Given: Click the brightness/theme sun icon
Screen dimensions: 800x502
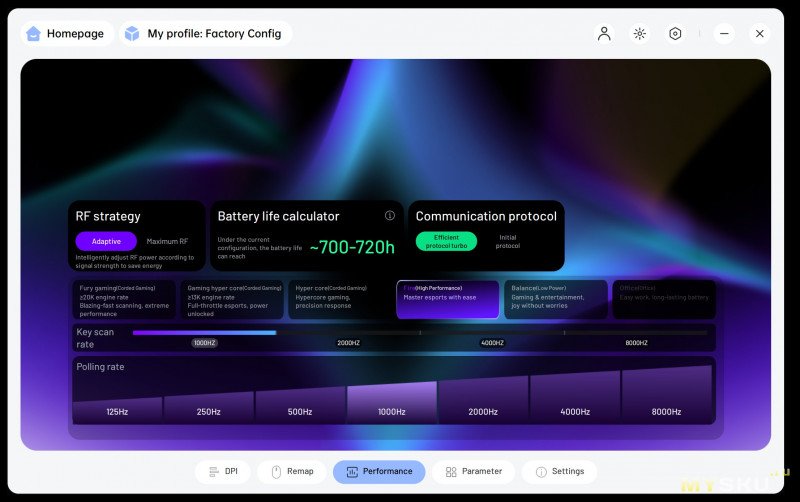Looking at the screenshot, I should coord(640,33).
